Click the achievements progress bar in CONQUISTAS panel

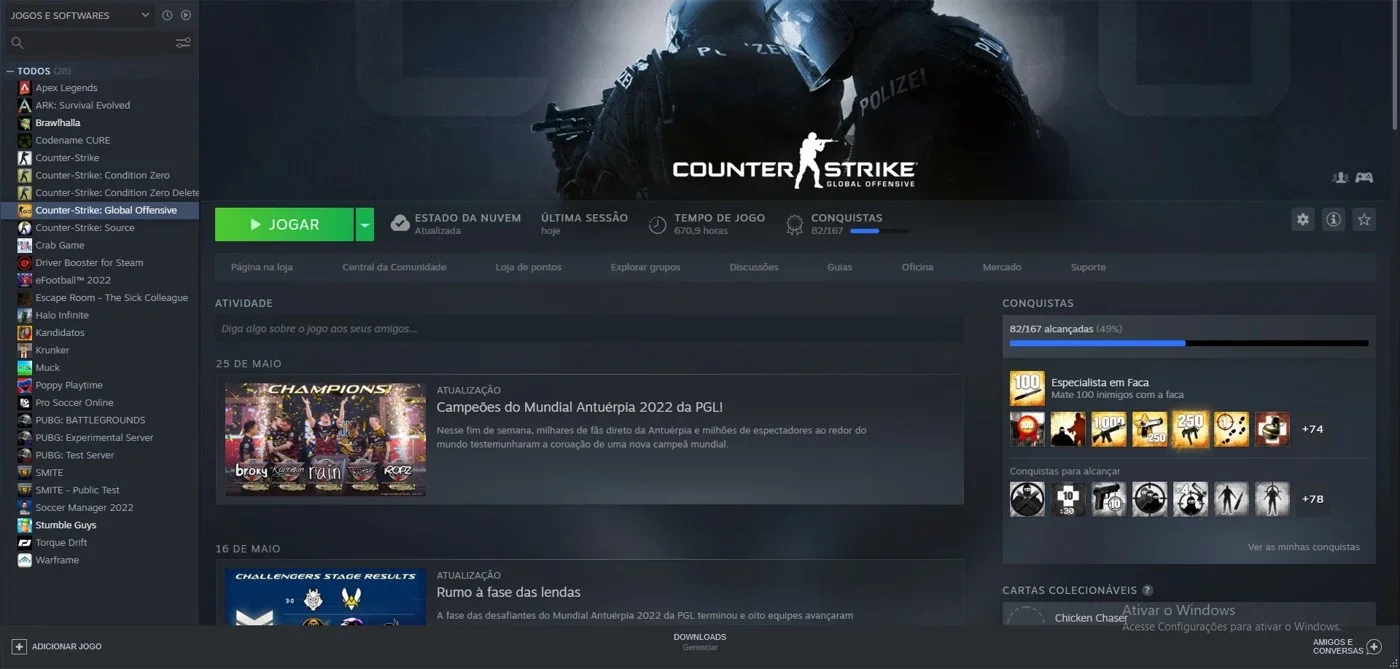[1189, 343]
